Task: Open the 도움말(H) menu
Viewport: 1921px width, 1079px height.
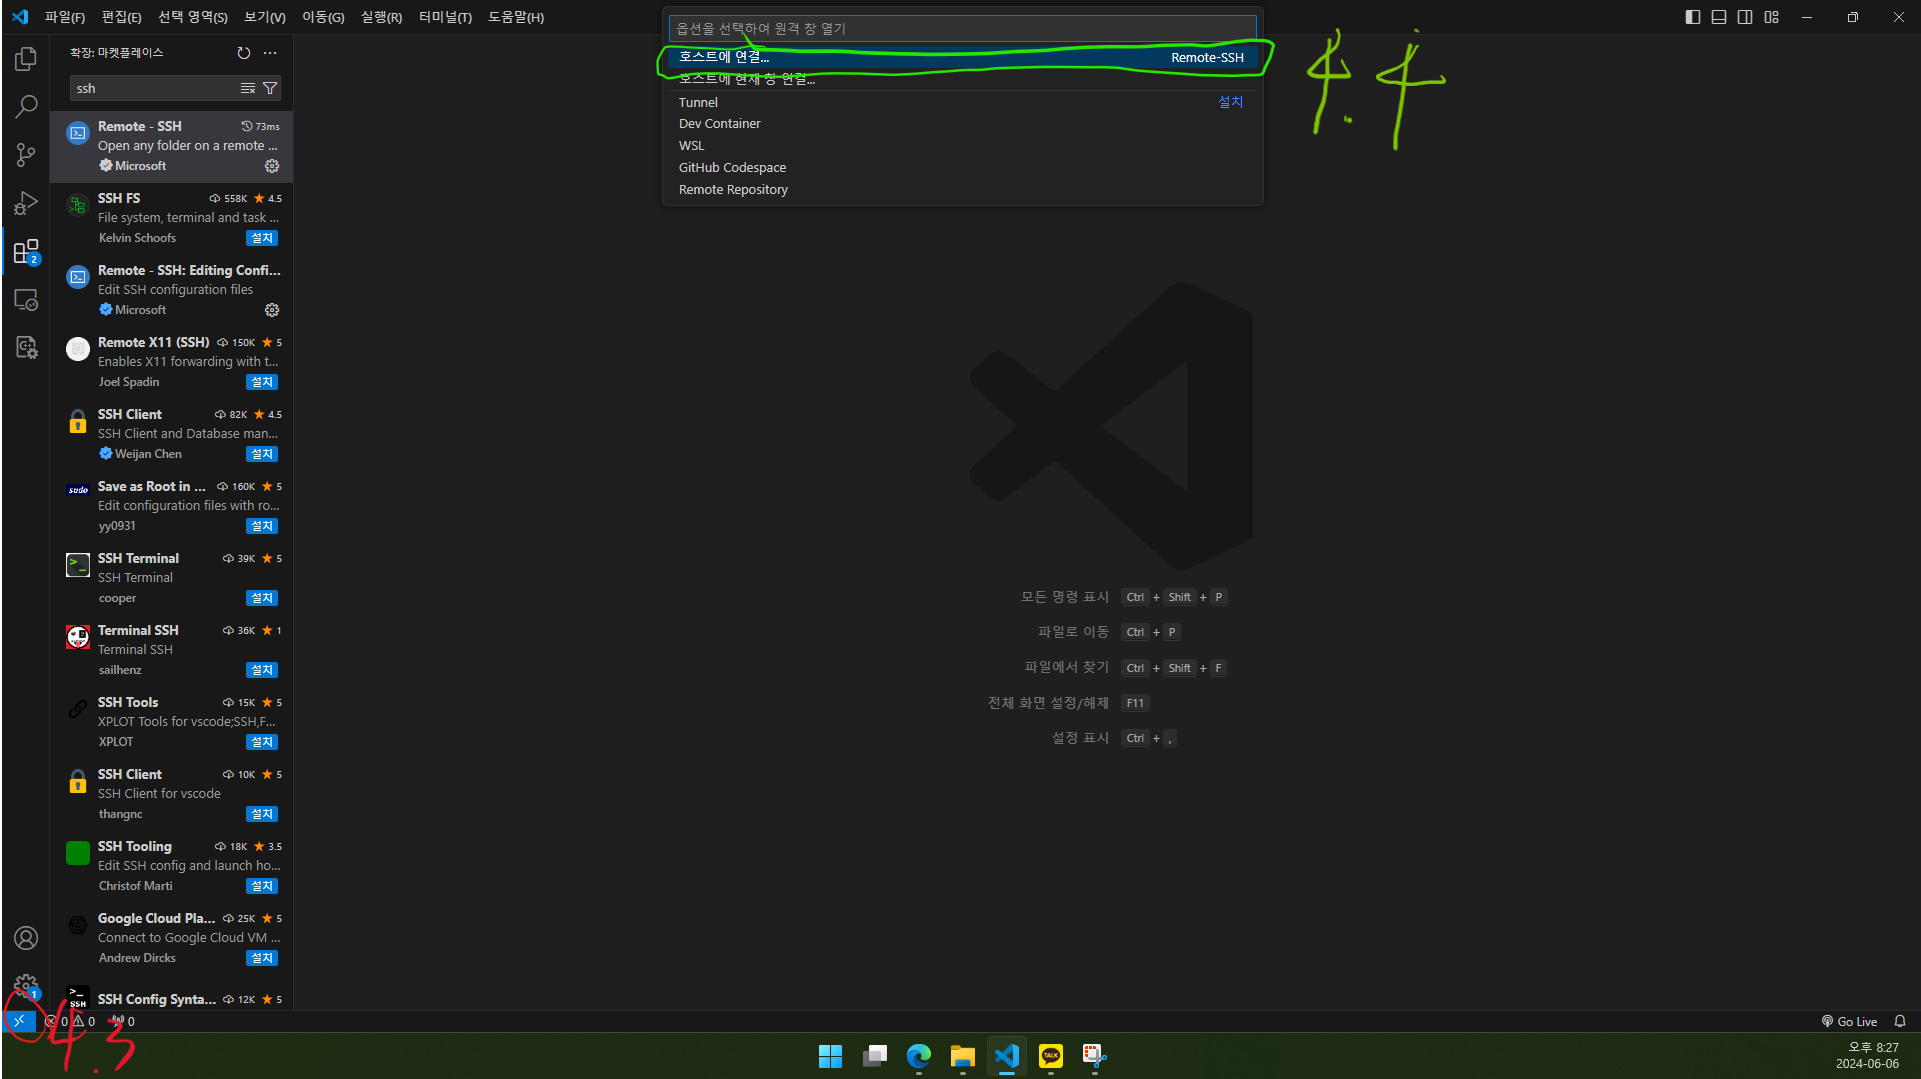Action: click(x=516, y=17)
